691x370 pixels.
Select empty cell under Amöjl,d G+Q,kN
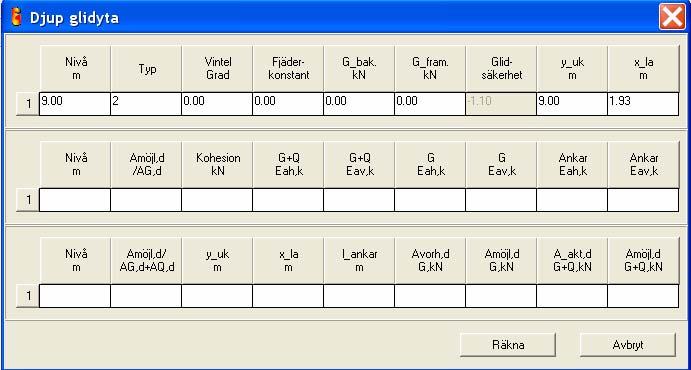click(643, 296)
